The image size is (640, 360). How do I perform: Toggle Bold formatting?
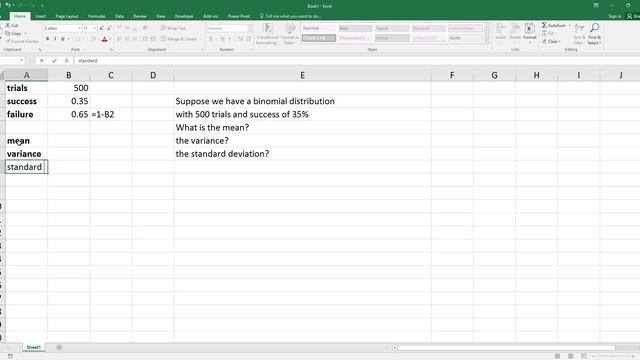pyautogui.click(x=47, y=39)
